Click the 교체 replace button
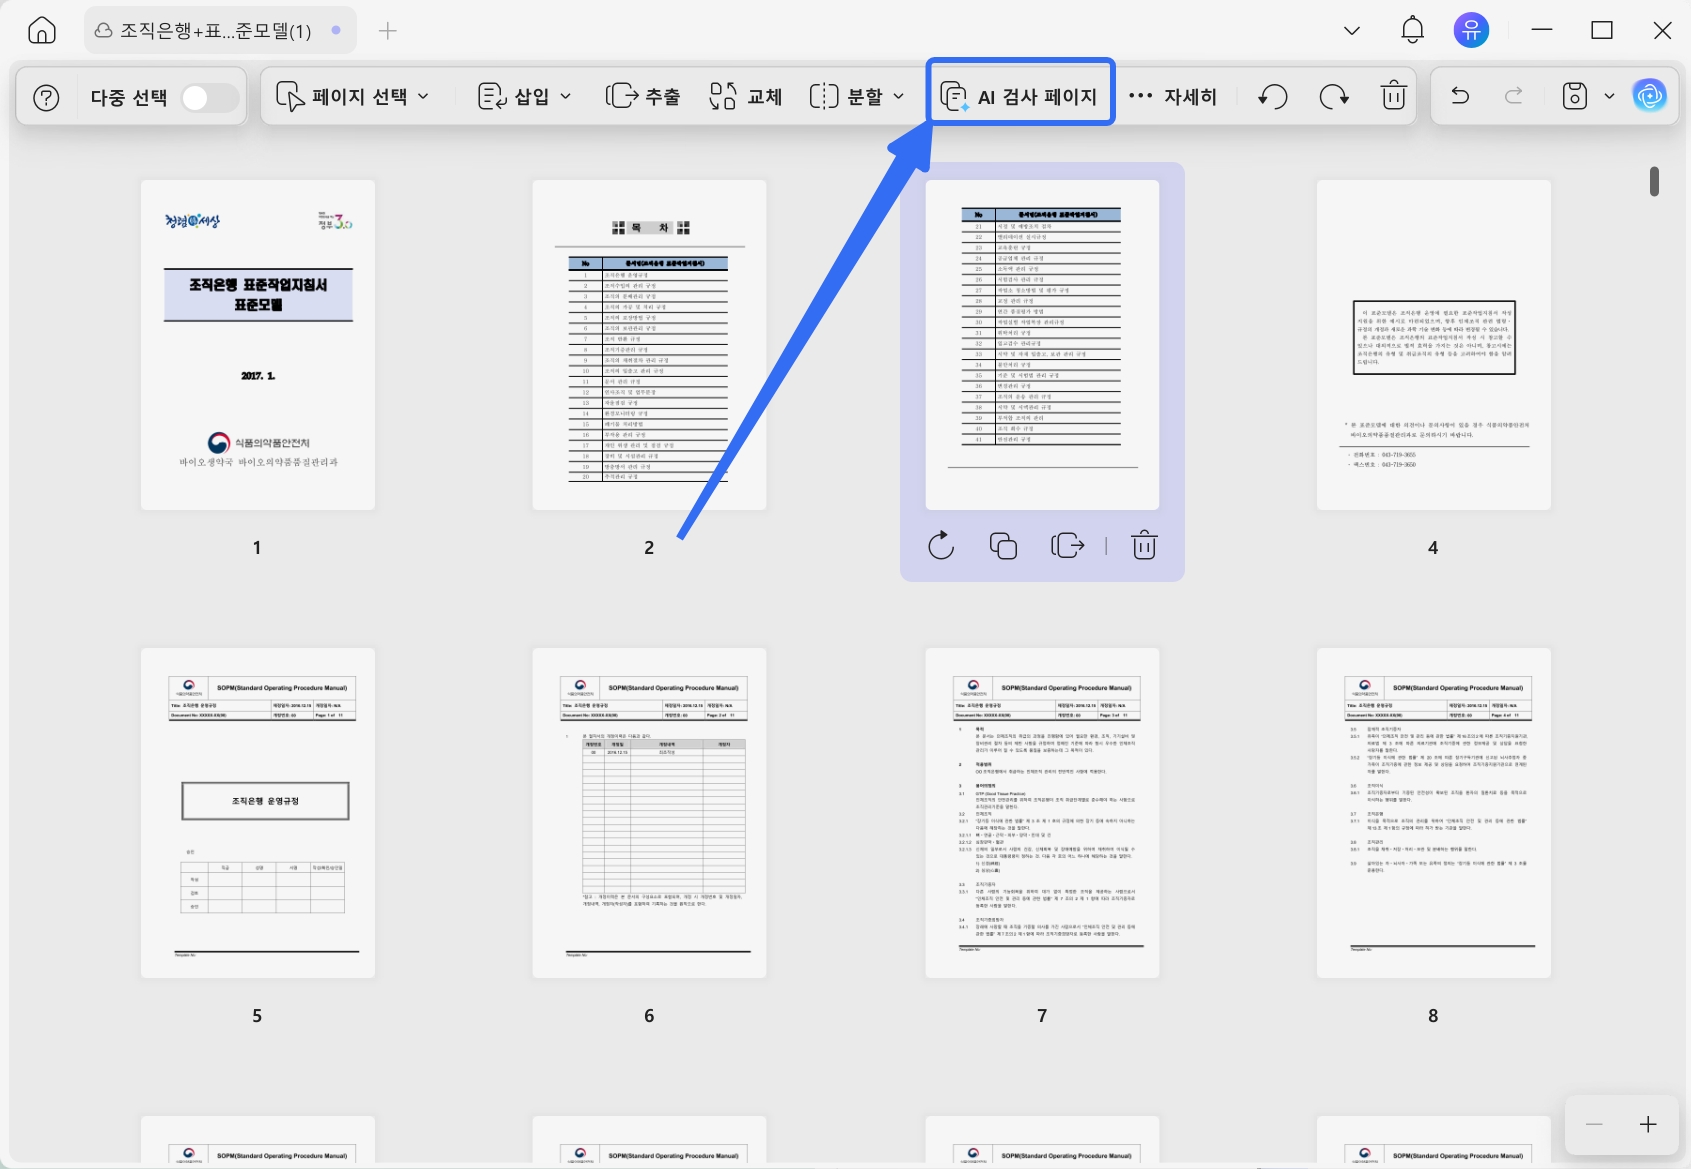Image resolution: width=1691 pixels, height=1169 pixels. (746, 97)
